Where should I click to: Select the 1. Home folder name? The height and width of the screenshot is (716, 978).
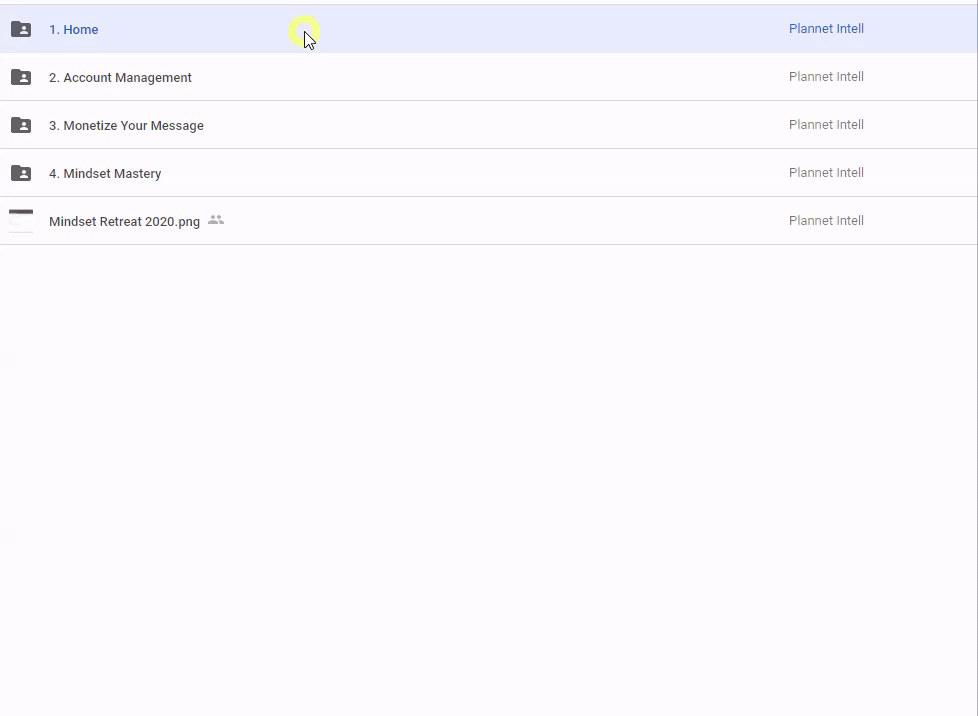pos(74,30)
